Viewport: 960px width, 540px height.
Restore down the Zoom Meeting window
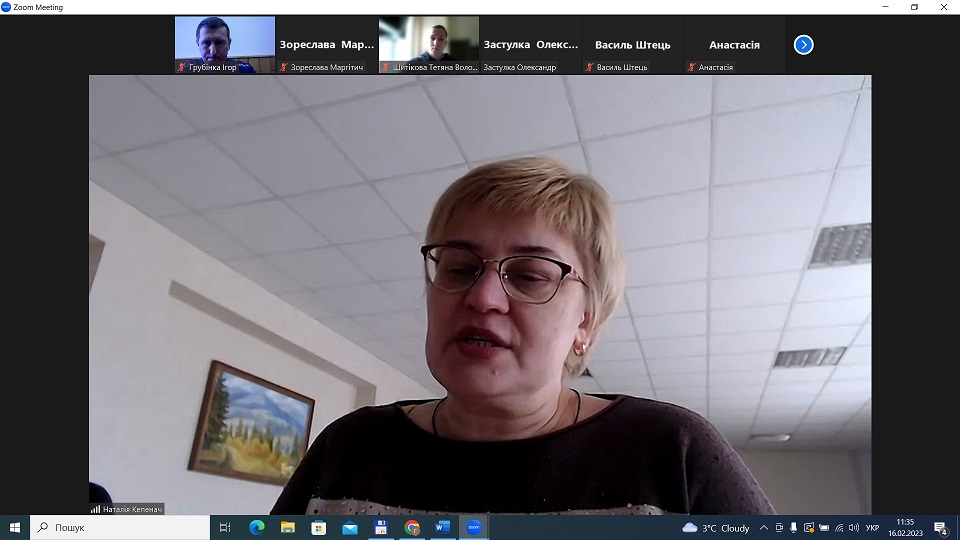point(915,7)
